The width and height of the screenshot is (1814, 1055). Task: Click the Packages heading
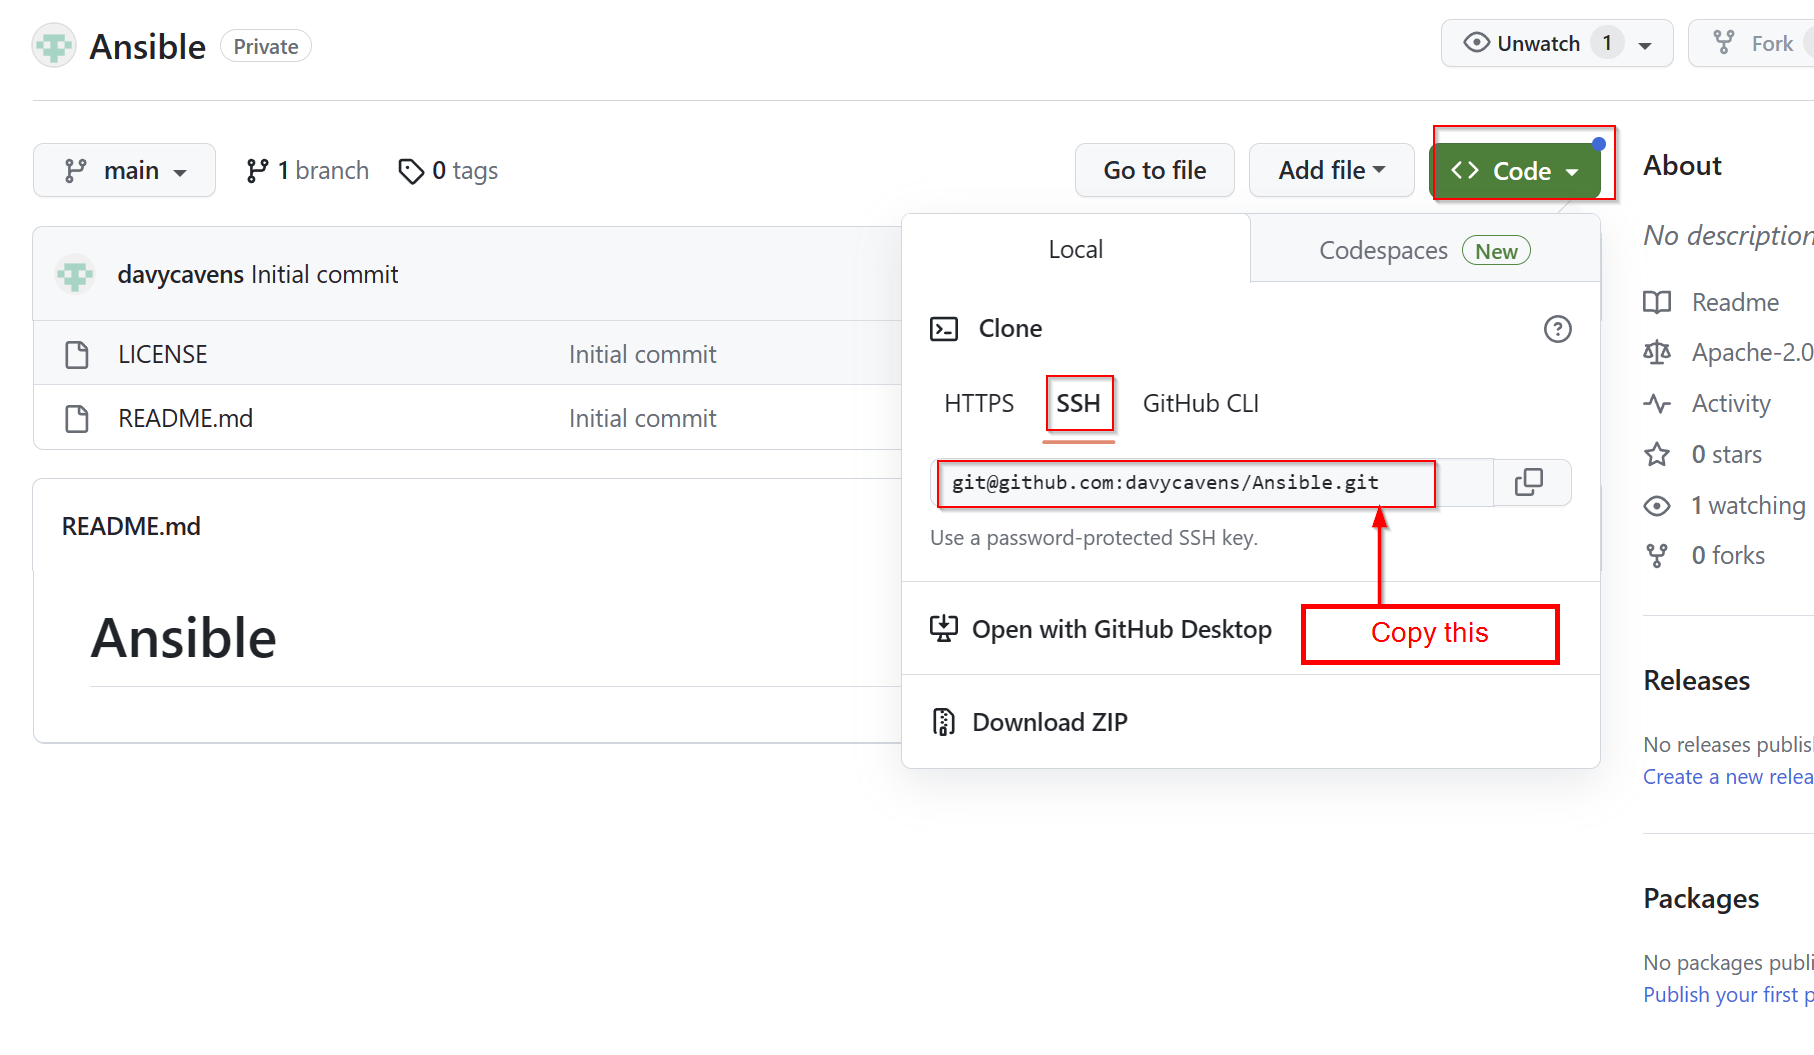pyautogui.click(x=1701, y=898)
